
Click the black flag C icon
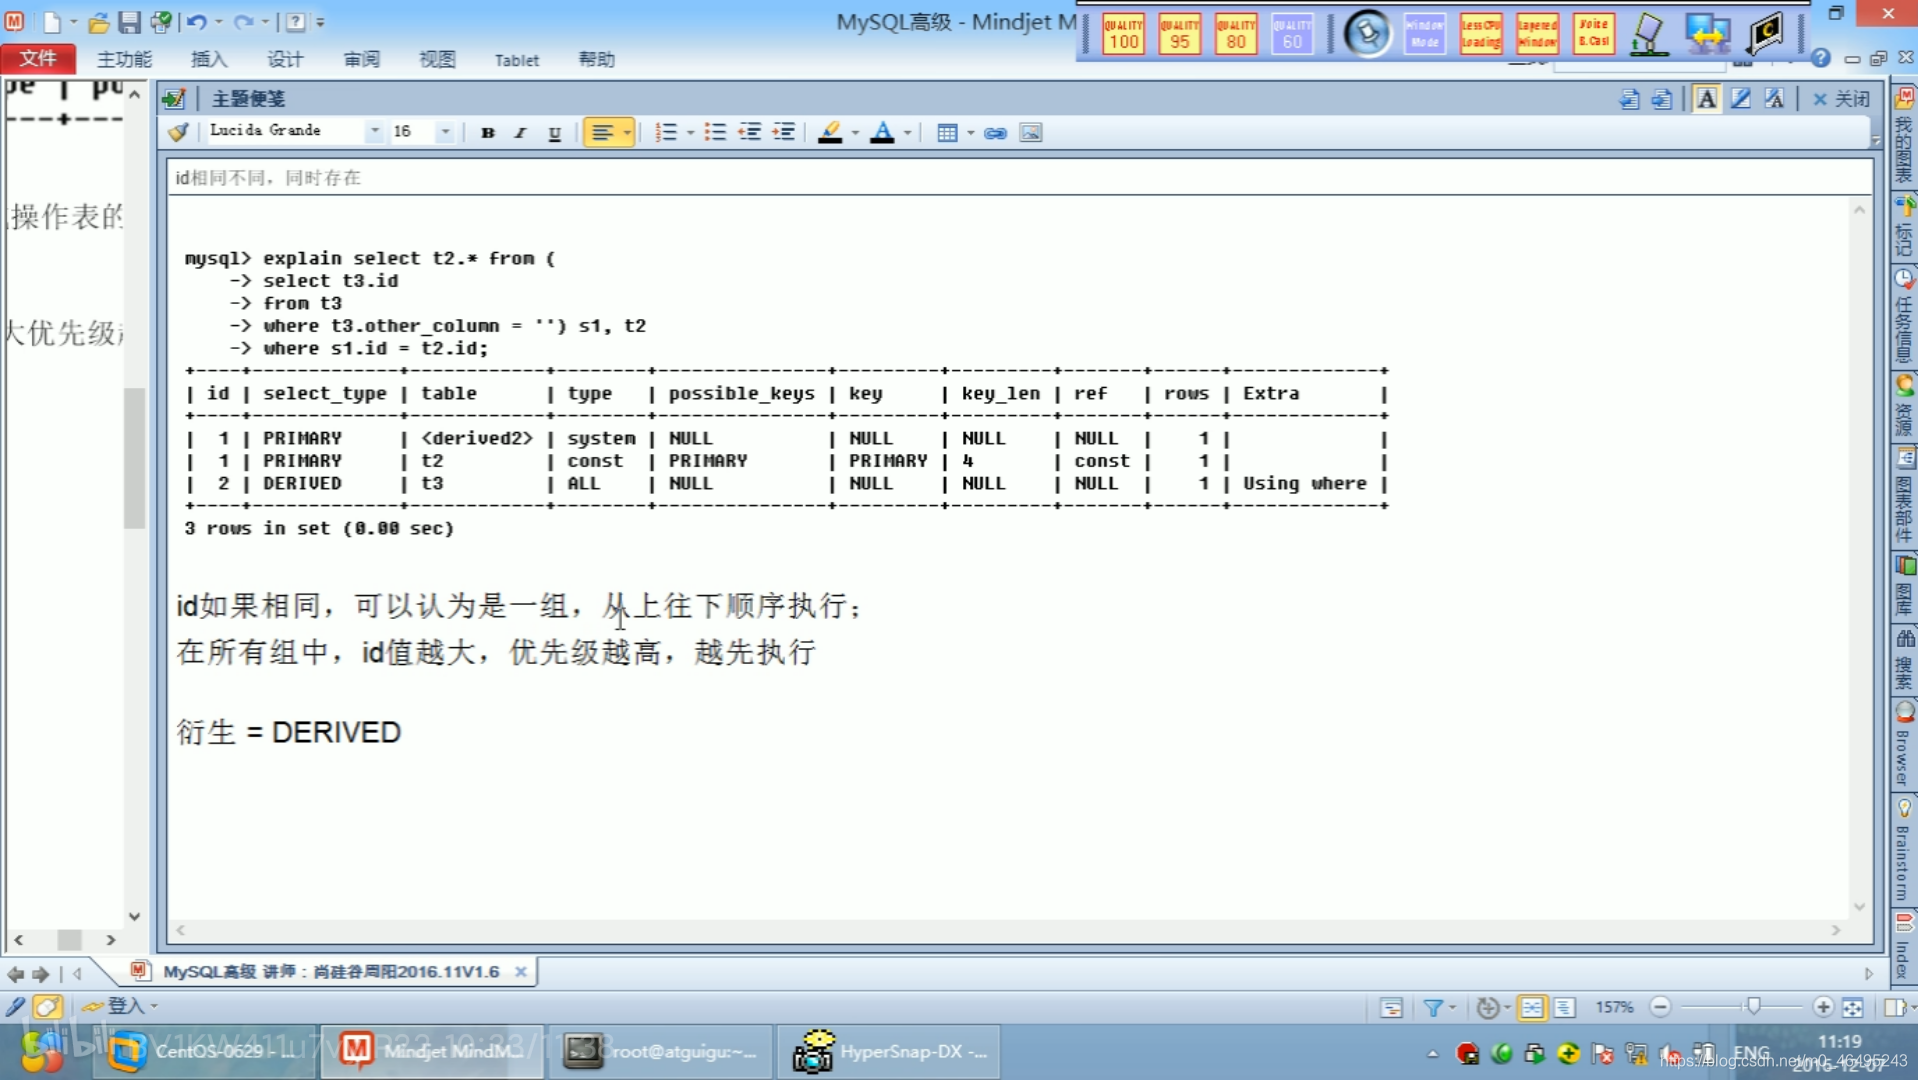[1766, 34]
